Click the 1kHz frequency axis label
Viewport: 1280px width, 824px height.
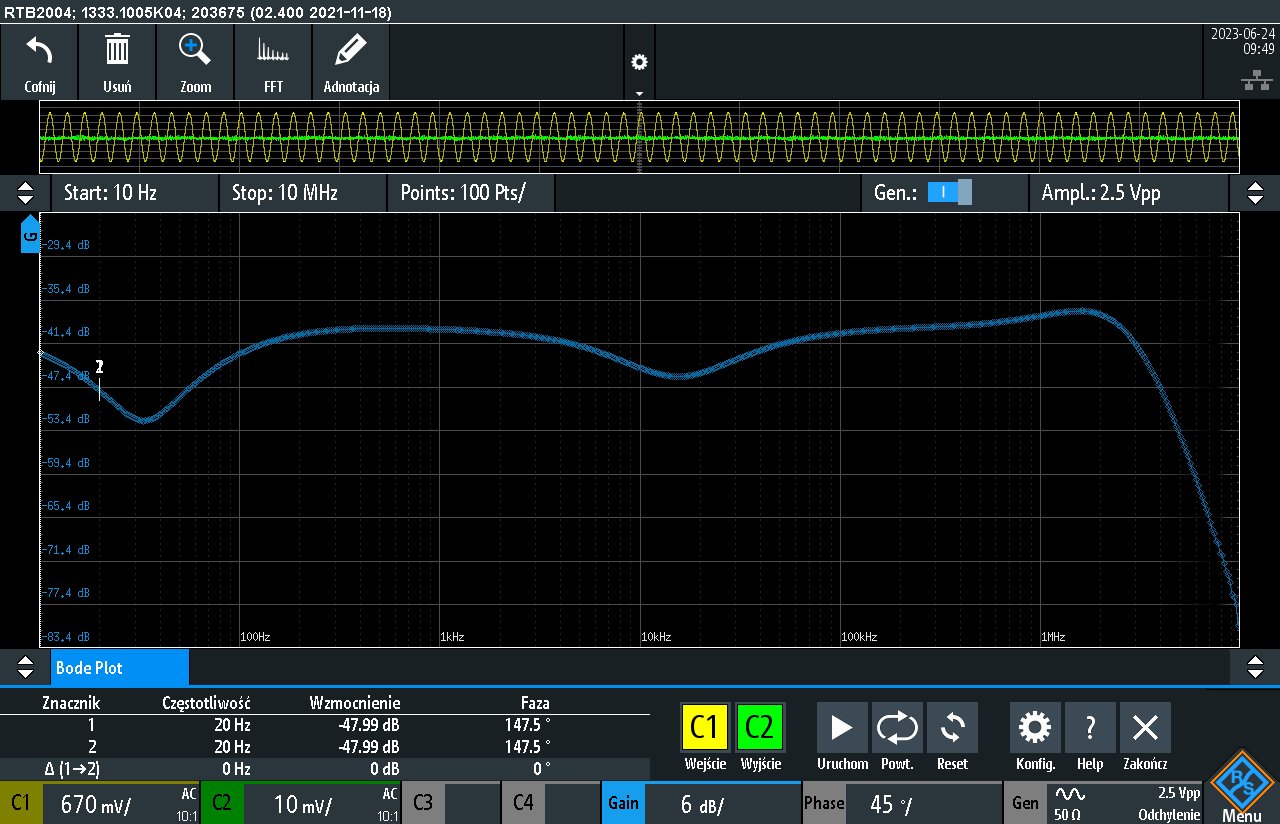(x=454, y=637)
